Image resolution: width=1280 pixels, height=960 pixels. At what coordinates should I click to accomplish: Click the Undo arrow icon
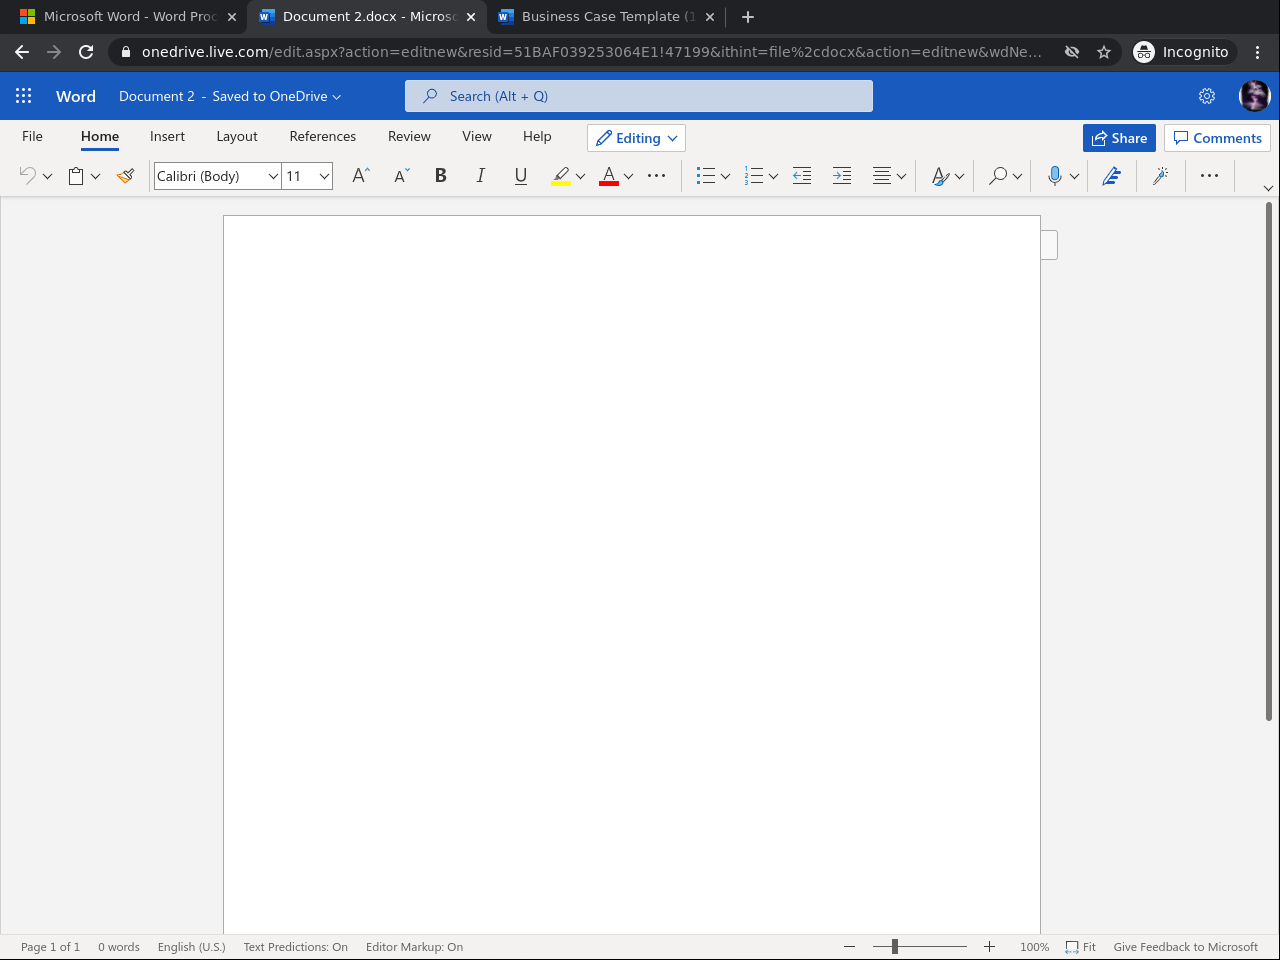(x=27, y=176)
